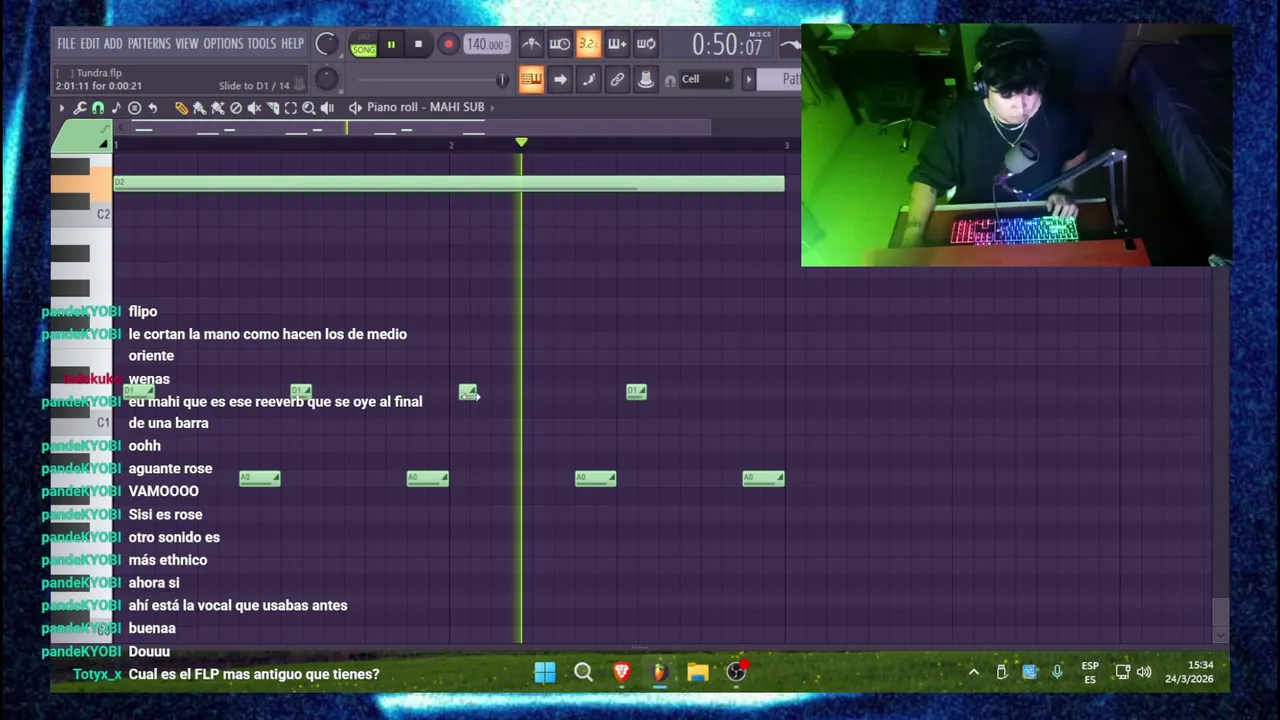Click the multilink to controllers knob icon
This screenshot has height=720, width=1280.
point(646,80)
